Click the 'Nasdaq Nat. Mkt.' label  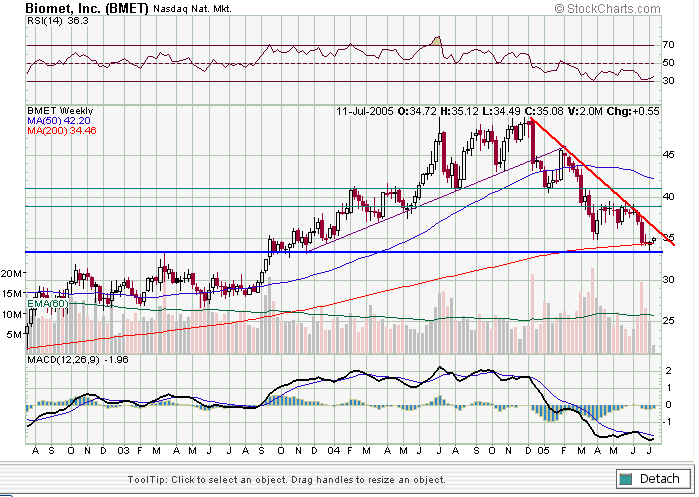pyautogui.click(x=192, y=8)
